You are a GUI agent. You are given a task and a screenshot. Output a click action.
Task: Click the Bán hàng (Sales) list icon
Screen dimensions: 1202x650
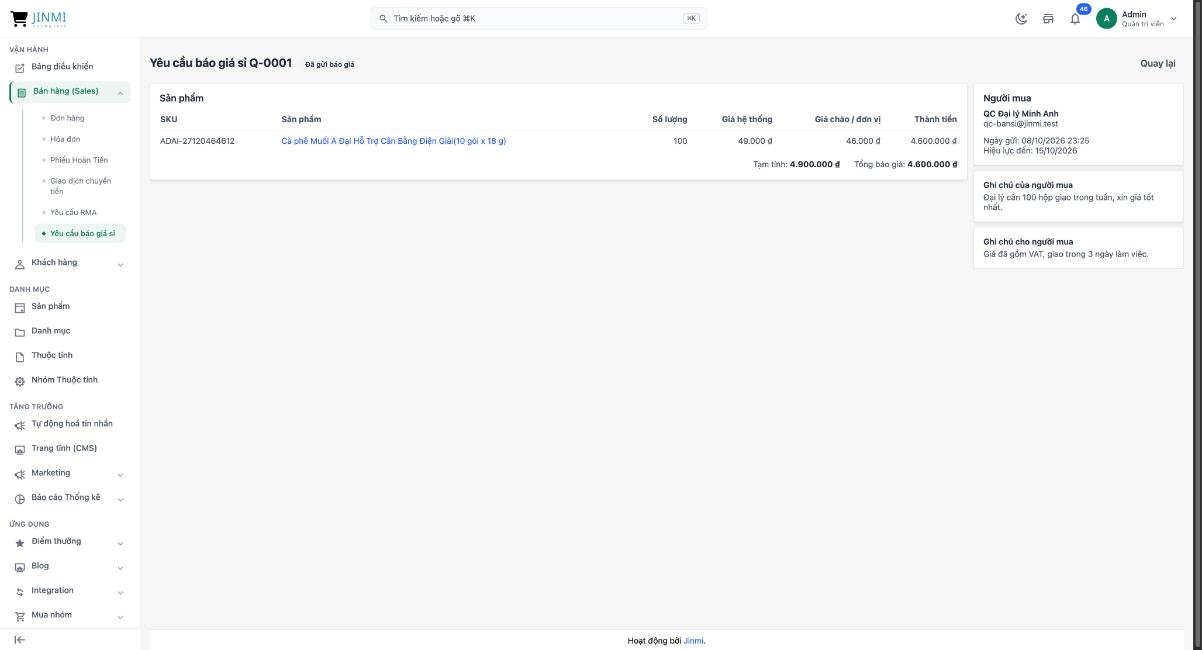tap(22, 92)
